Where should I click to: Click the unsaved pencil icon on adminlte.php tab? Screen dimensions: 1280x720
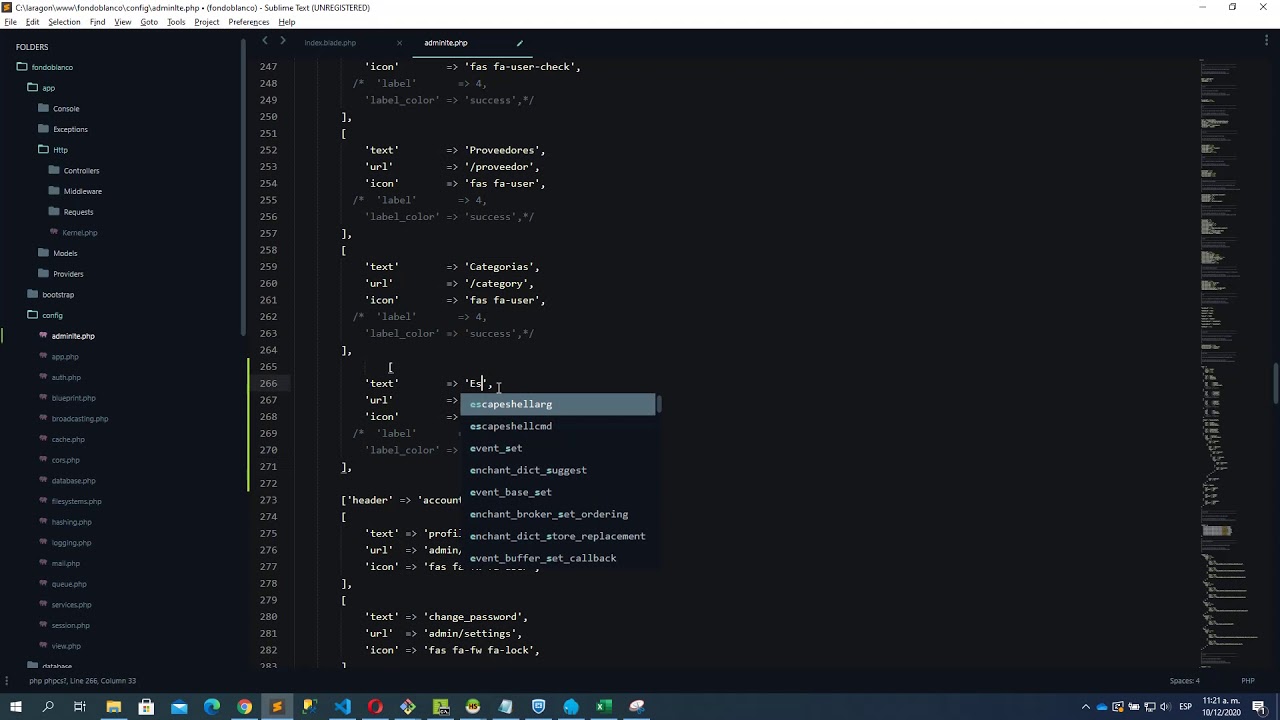pyautogui.click(x=519, y=43)
